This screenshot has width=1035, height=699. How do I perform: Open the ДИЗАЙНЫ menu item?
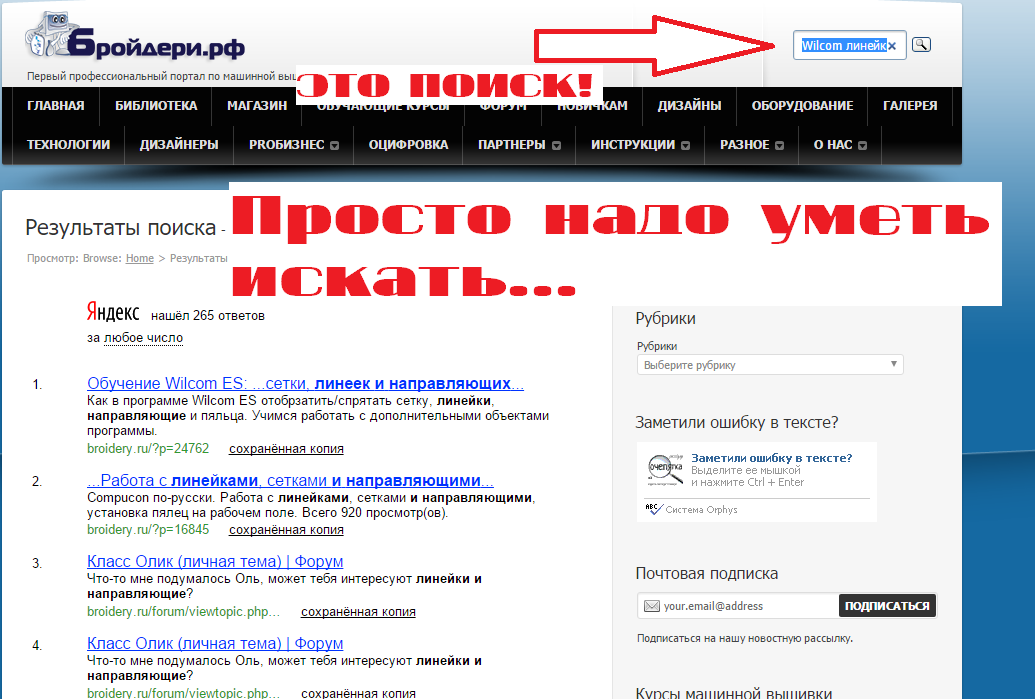[x=689, y=106]
